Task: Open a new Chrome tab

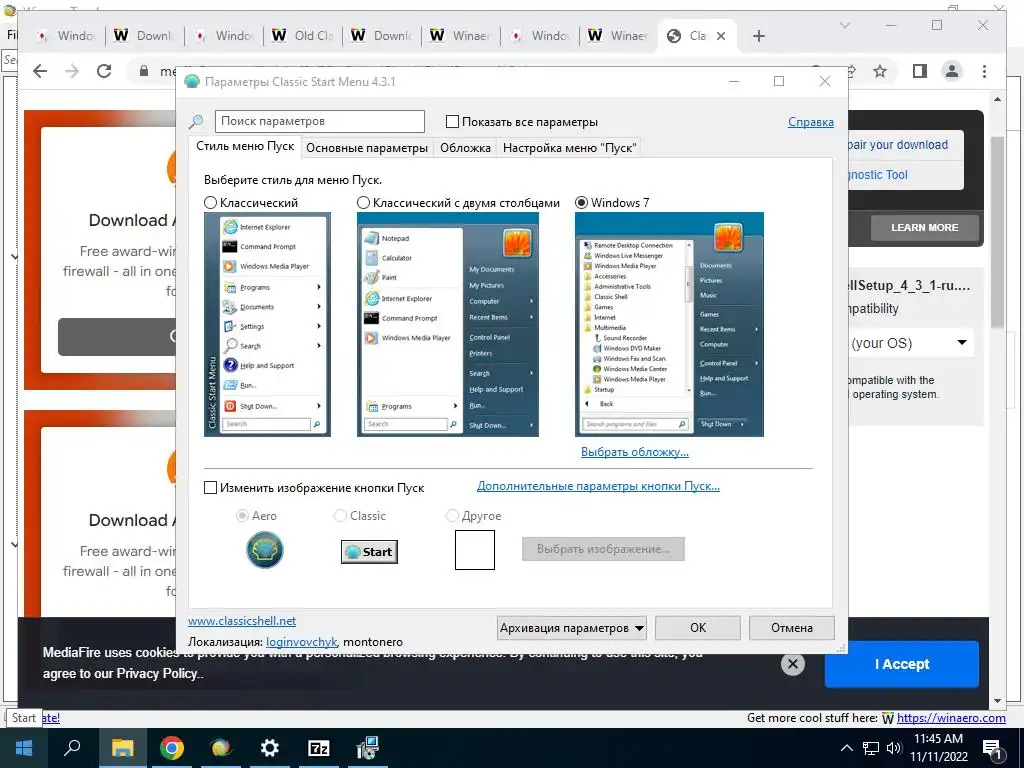Action: click(x=758, y=36)
